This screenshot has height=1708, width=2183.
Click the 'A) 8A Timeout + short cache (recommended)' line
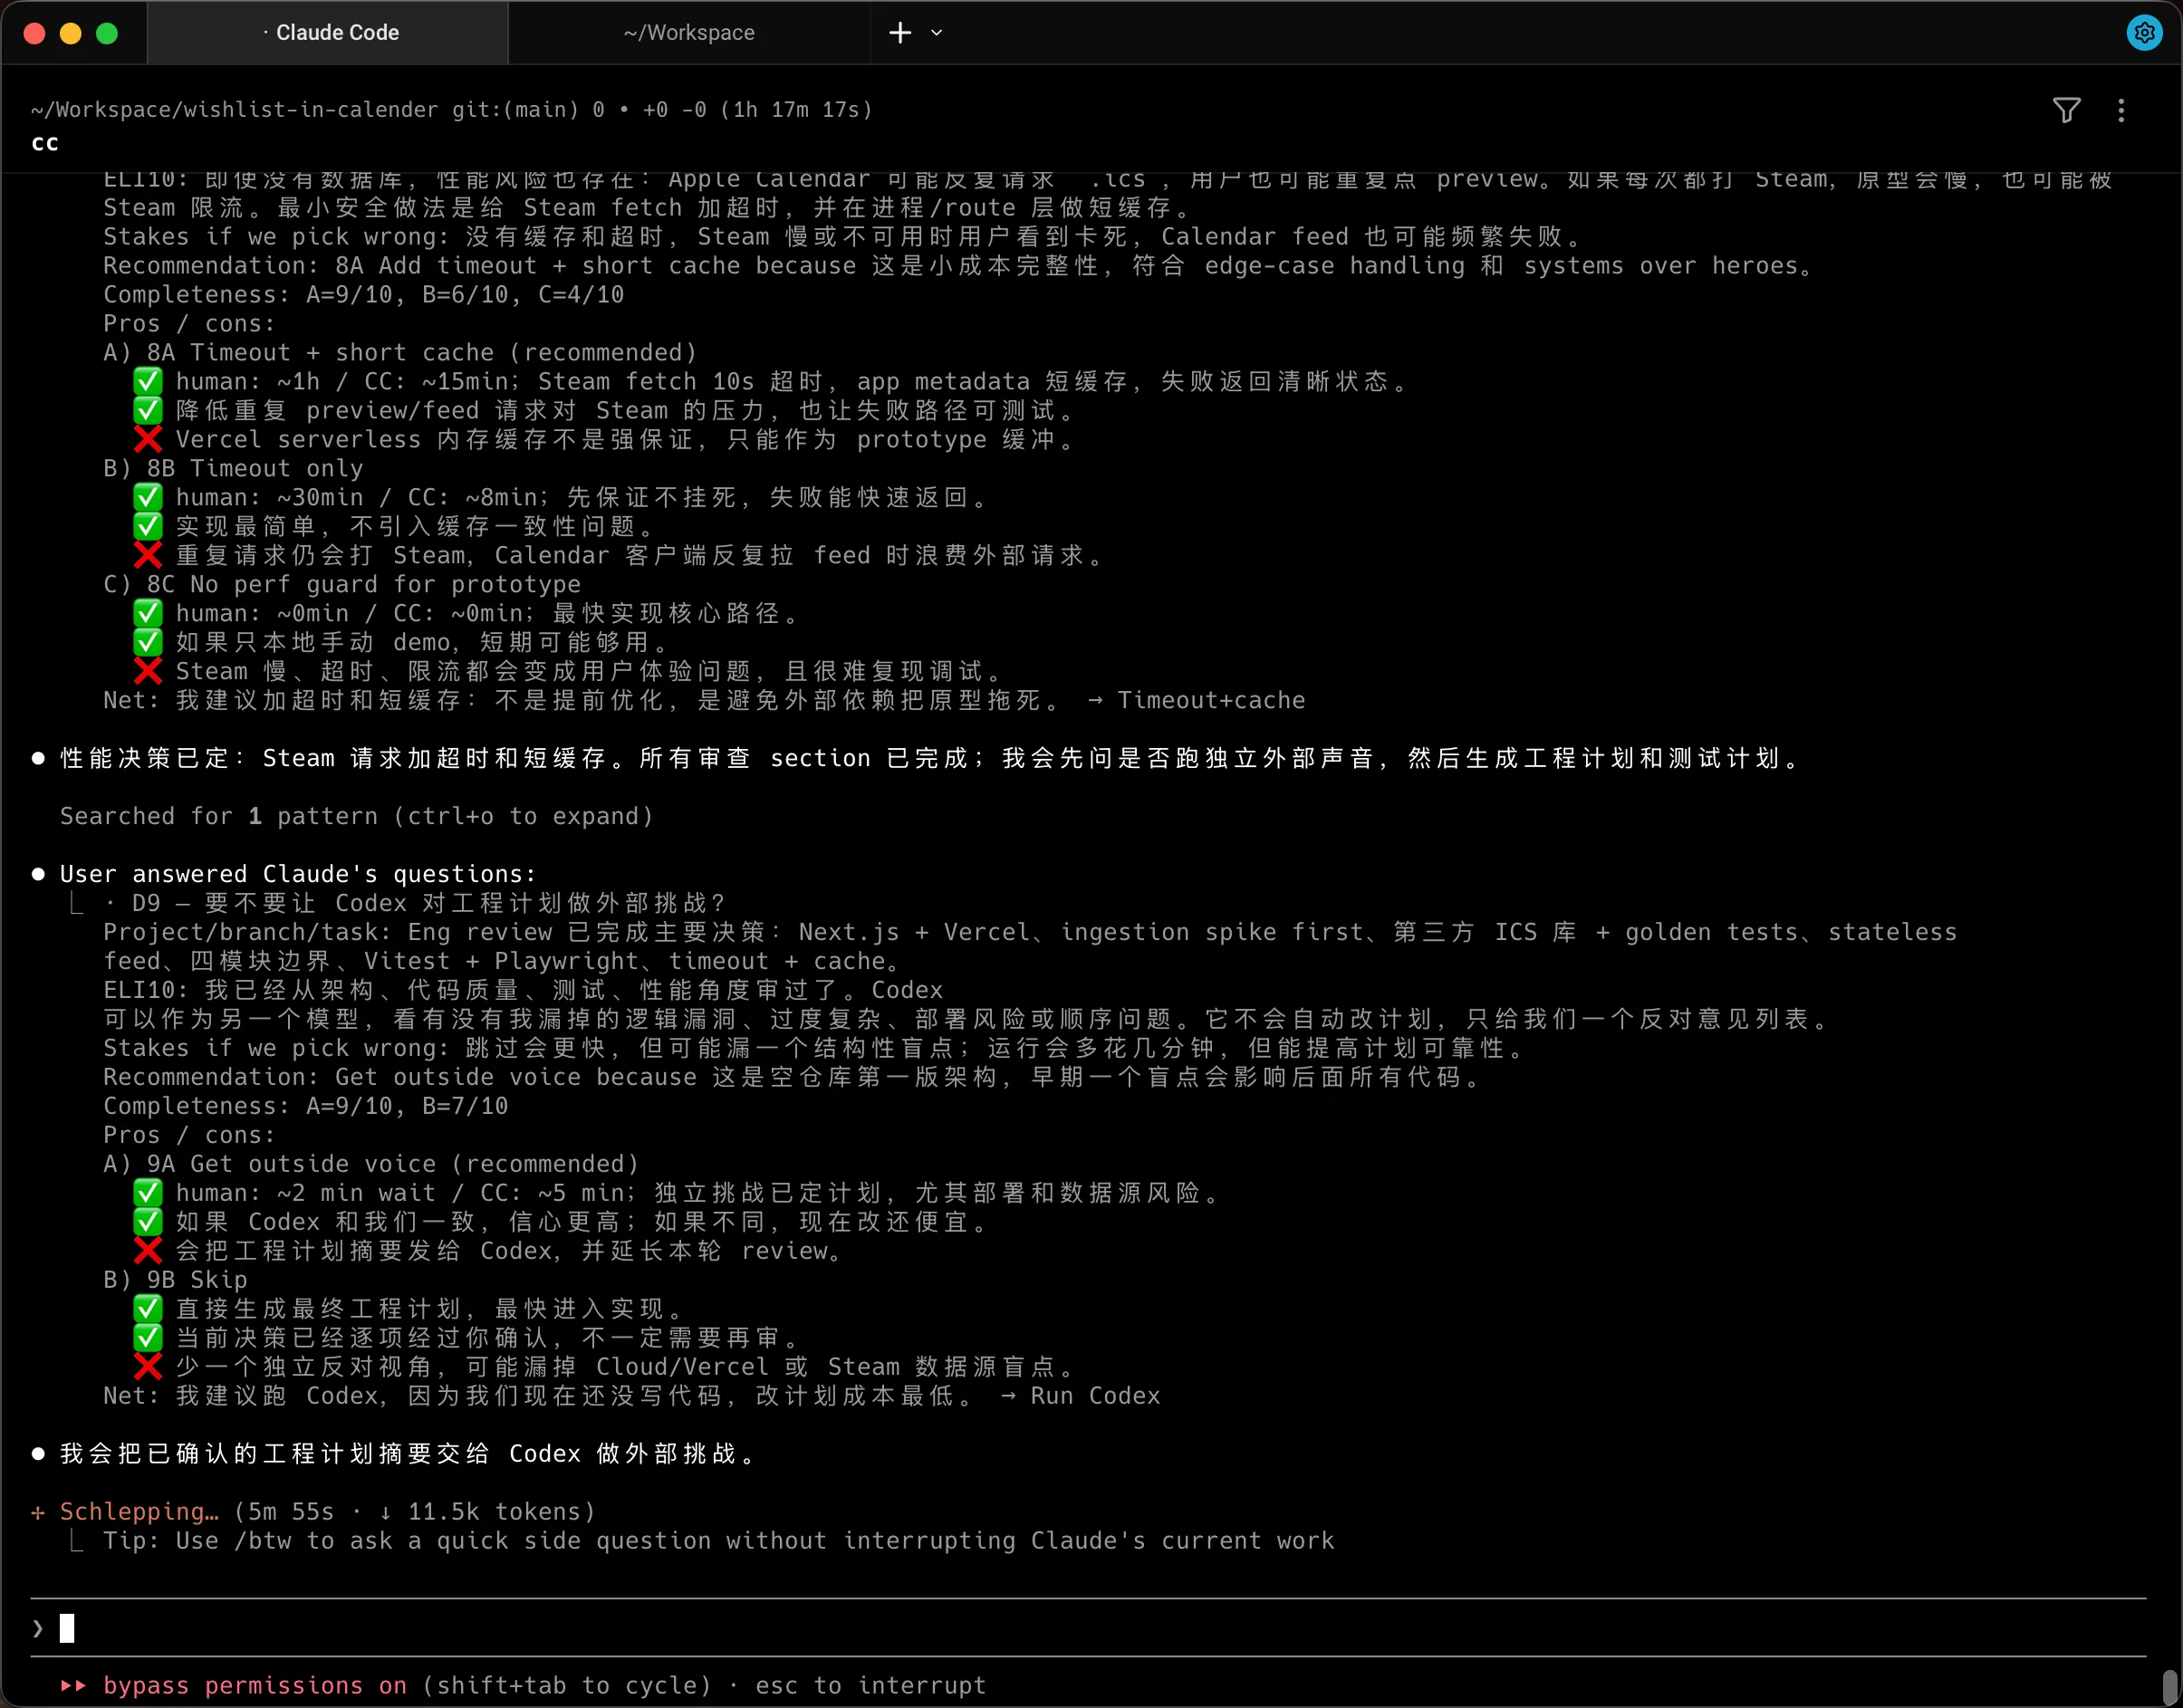[x=400, y=352]
